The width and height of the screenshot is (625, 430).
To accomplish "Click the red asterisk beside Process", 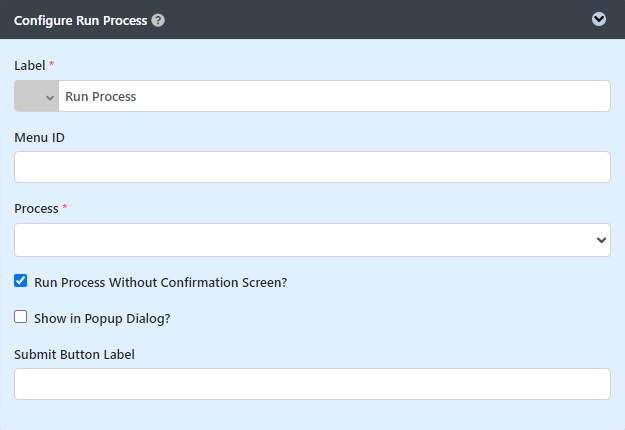I will (x=65, y=208).
